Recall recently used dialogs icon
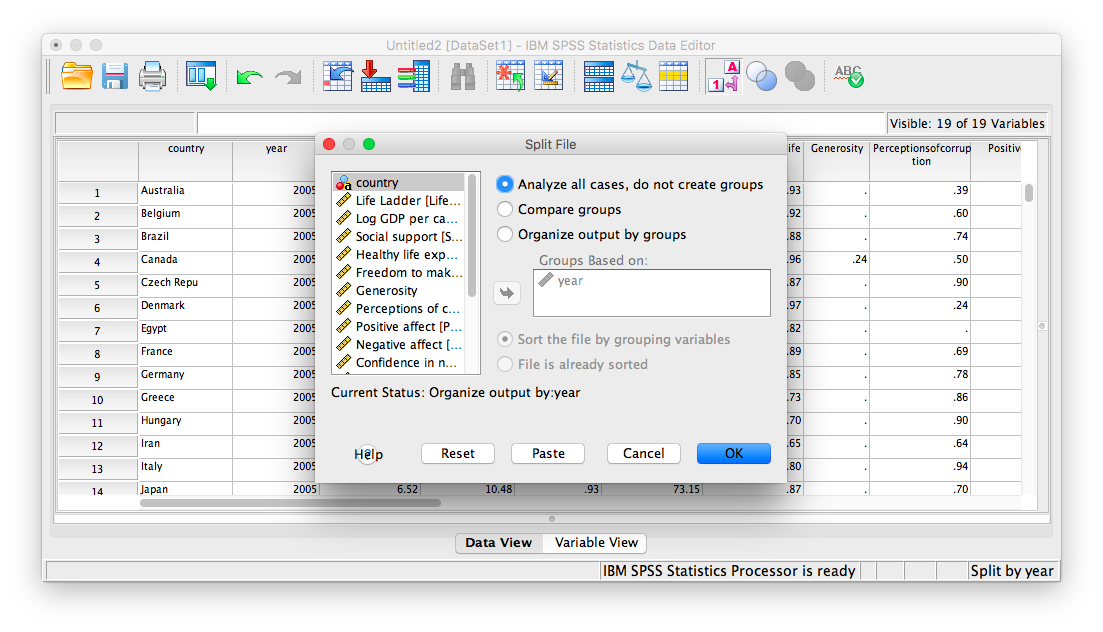The height and width of the screenshot is (632, 1103). pos(201,76)
